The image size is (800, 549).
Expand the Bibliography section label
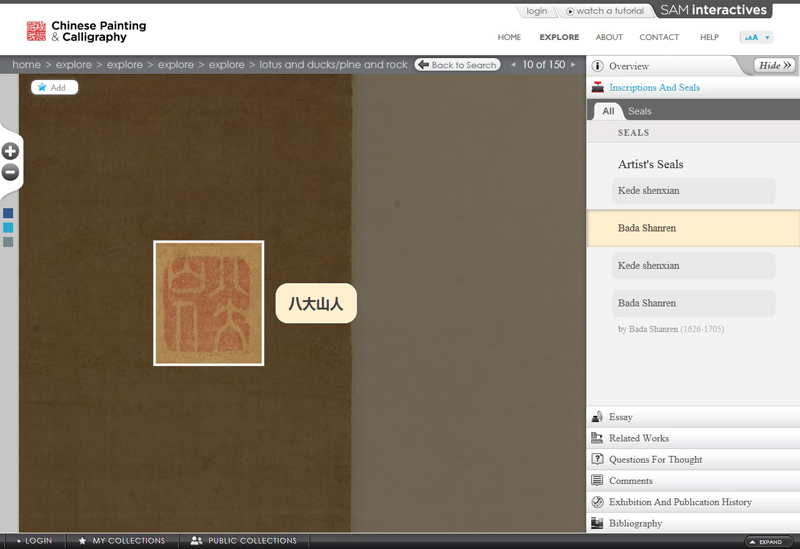tap(635, 523)
